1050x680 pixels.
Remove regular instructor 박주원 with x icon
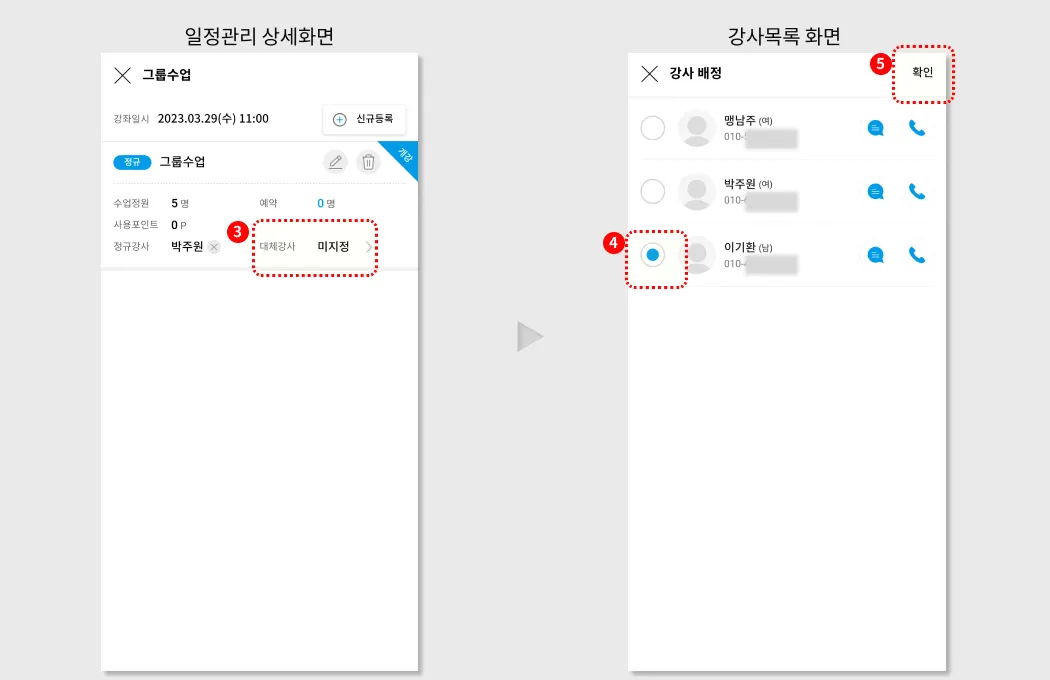pyautogui.click(x=214, y=247)
